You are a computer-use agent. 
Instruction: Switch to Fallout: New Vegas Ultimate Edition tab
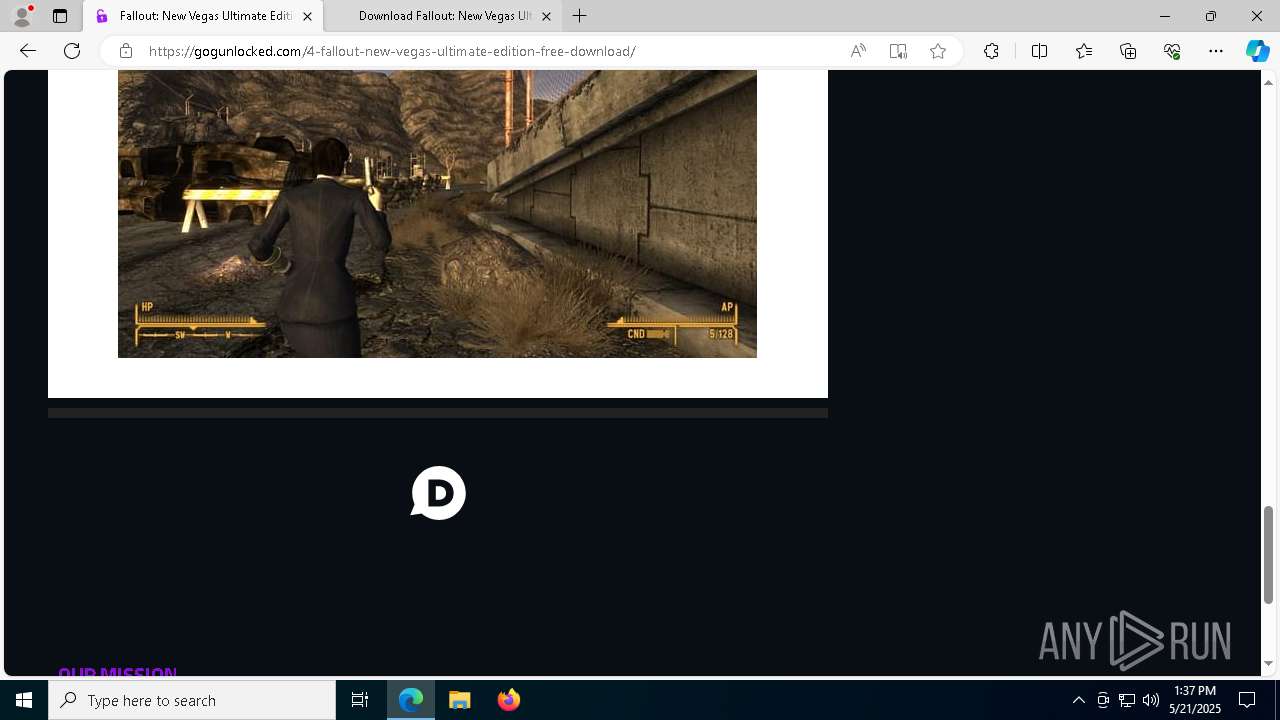click(203, 16)
